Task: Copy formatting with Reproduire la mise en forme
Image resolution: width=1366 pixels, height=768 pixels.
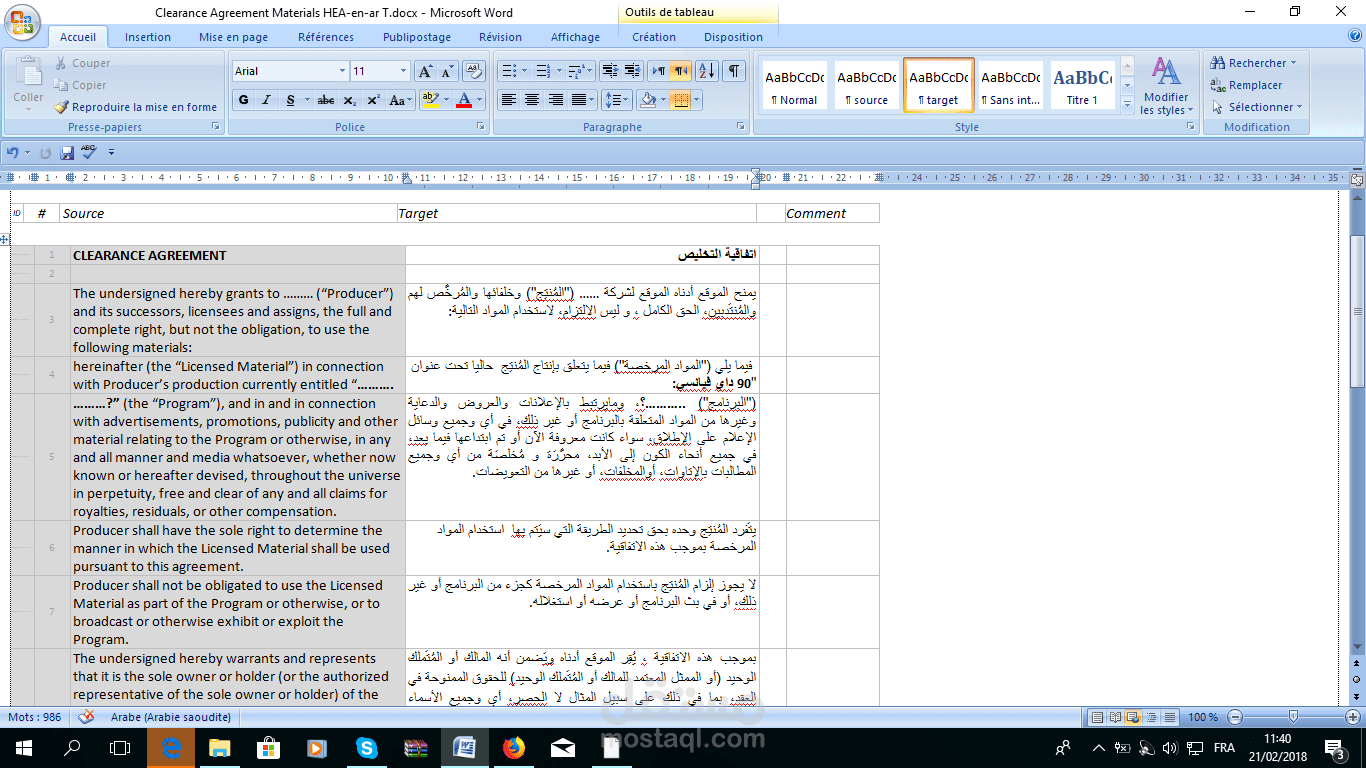Action: [135, 107]
